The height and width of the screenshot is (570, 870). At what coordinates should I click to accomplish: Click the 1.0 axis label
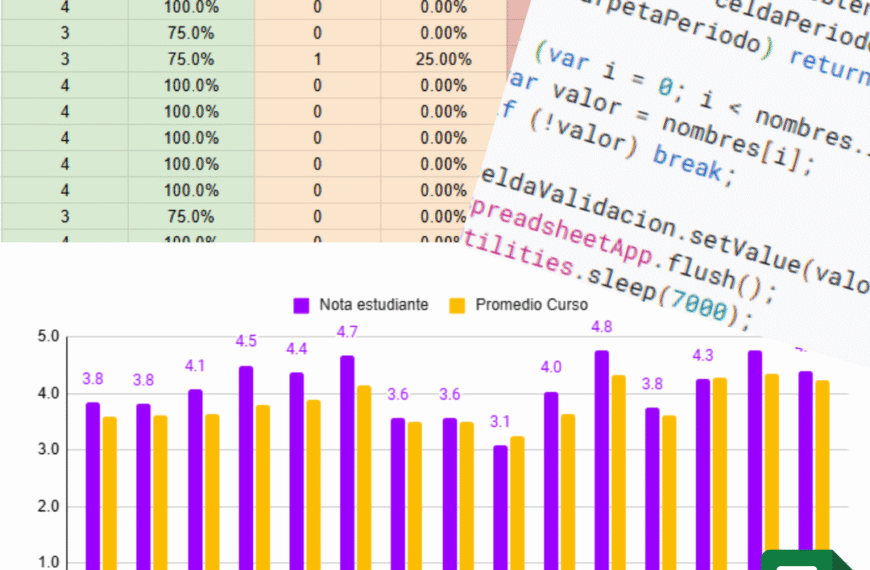click(x=48, y=562)
